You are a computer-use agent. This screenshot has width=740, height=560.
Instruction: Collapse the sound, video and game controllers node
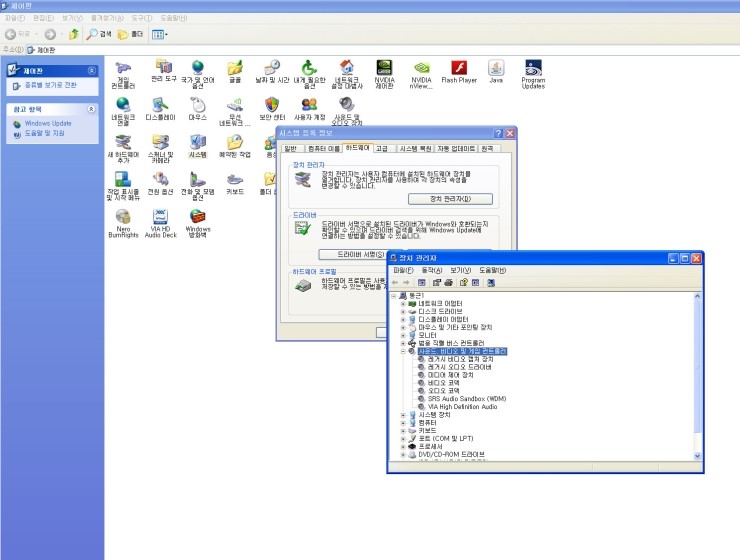click(x=403, y=352)
